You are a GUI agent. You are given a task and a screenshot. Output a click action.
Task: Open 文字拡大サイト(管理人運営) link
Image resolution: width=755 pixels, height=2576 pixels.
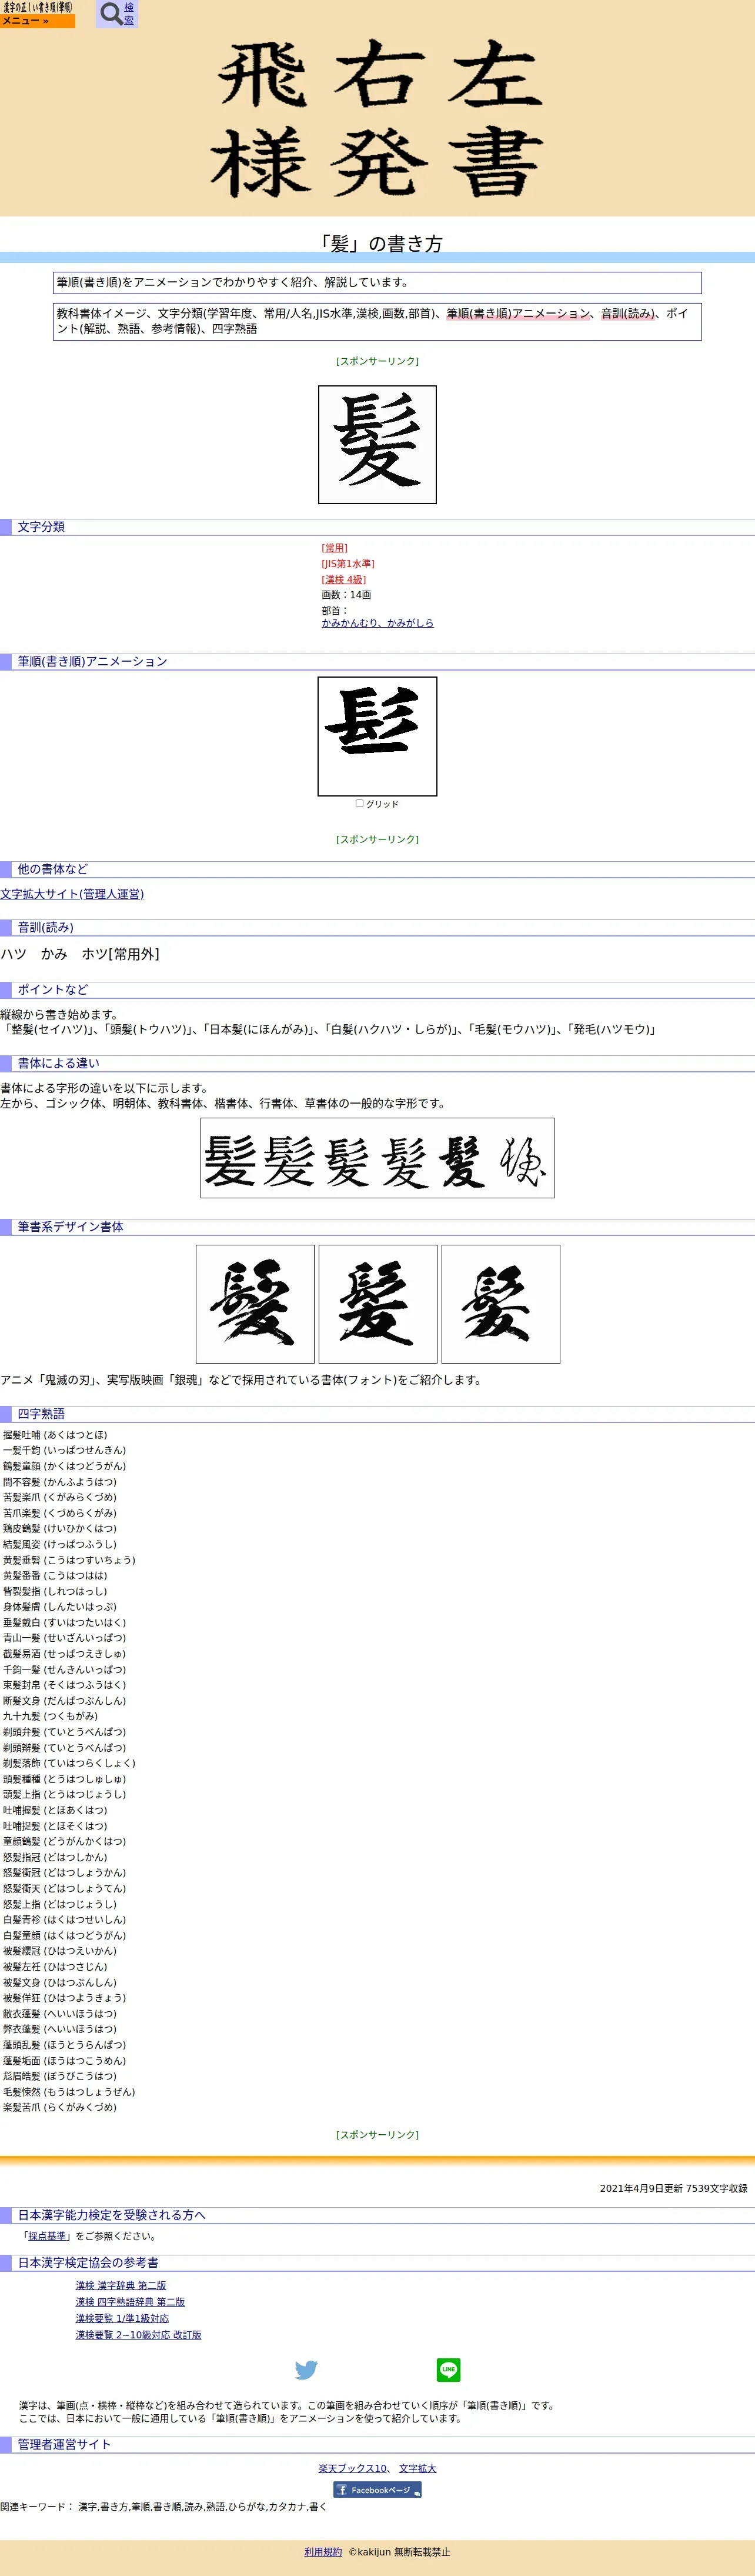click(x=72, y=894)
